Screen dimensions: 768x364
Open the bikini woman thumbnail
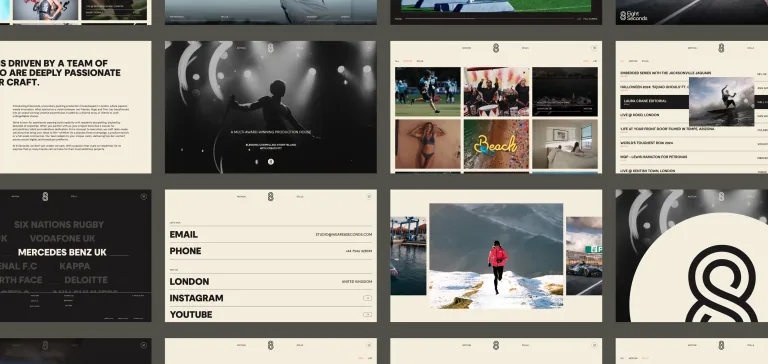[x=428, y=144]
